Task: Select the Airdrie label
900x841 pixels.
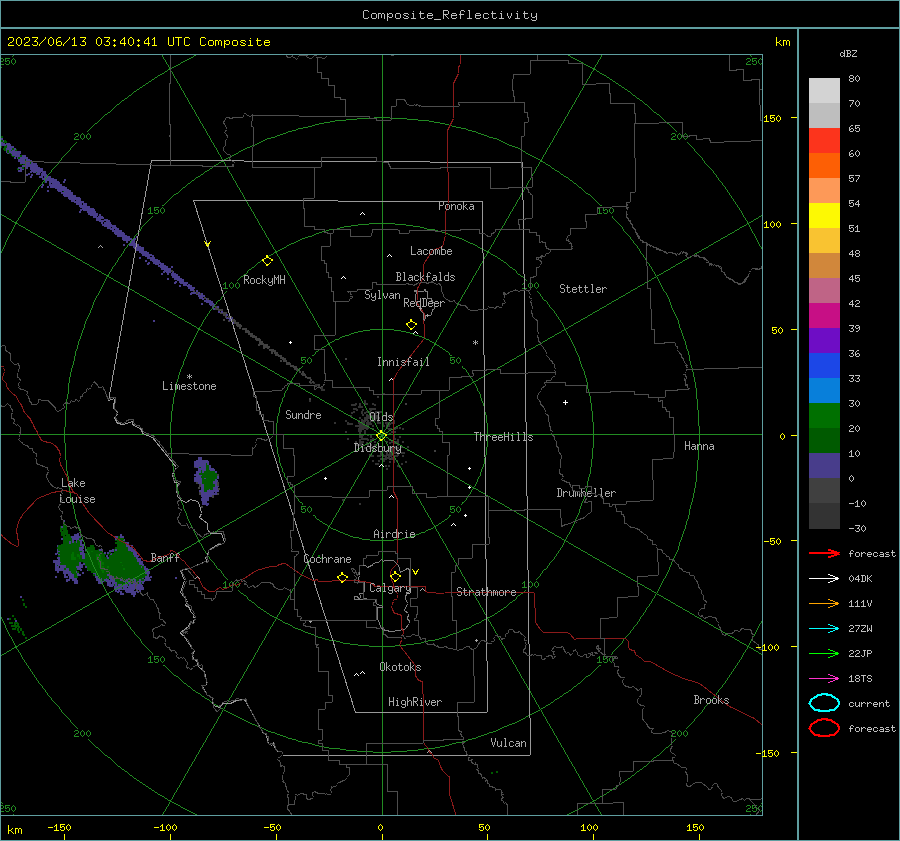Action: [x=394, y=534]
